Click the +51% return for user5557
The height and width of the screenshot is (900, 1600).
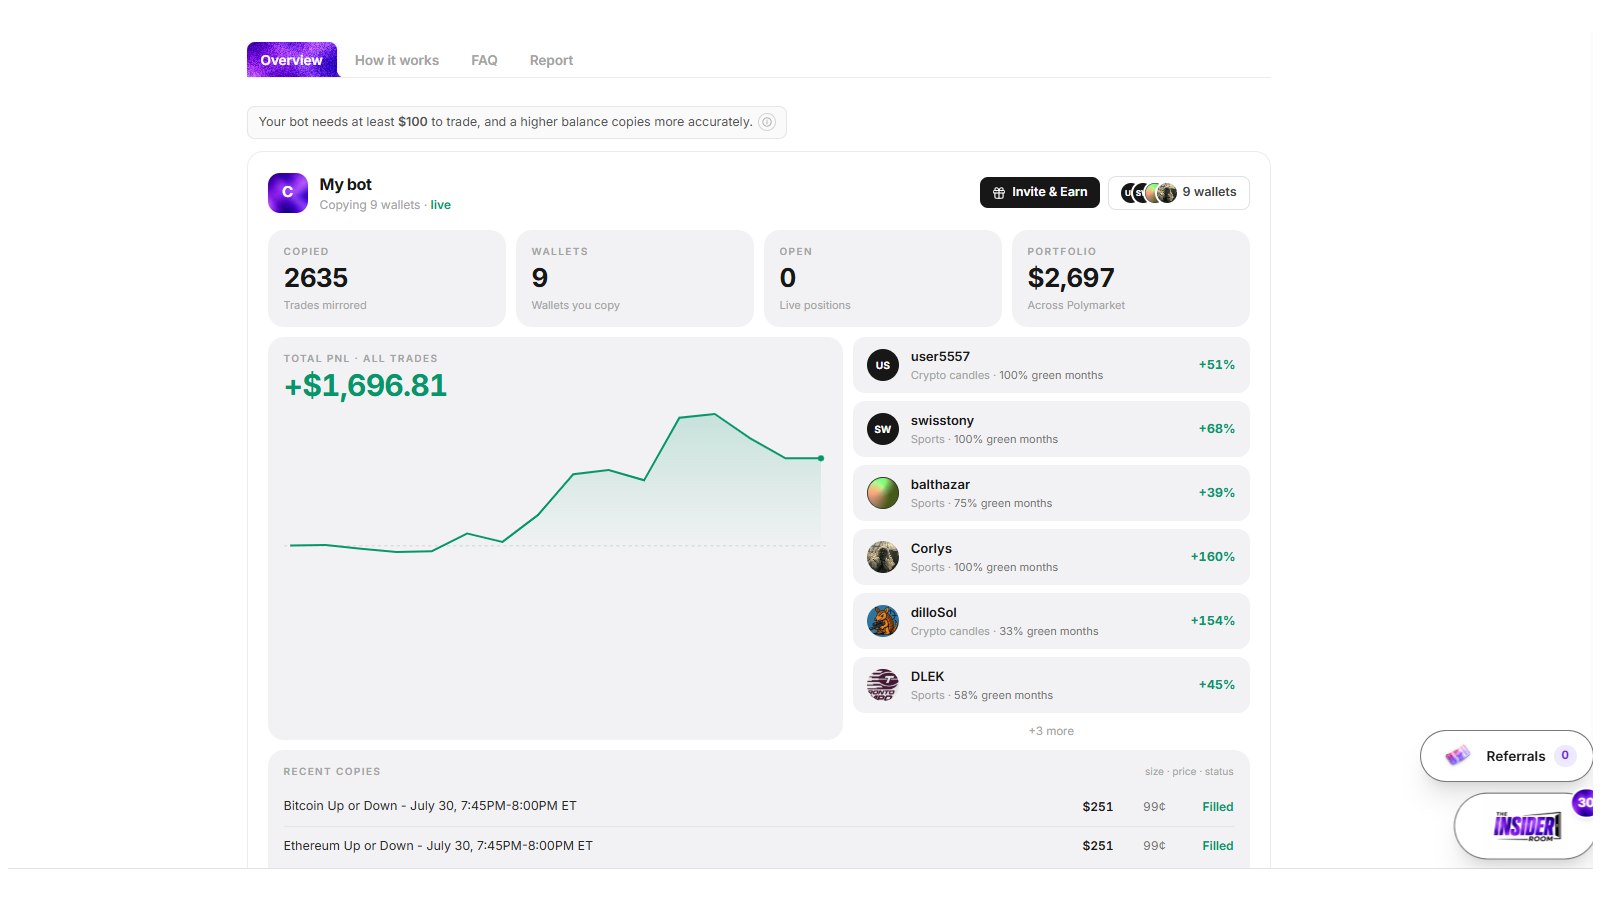(x=1217, y=365)
